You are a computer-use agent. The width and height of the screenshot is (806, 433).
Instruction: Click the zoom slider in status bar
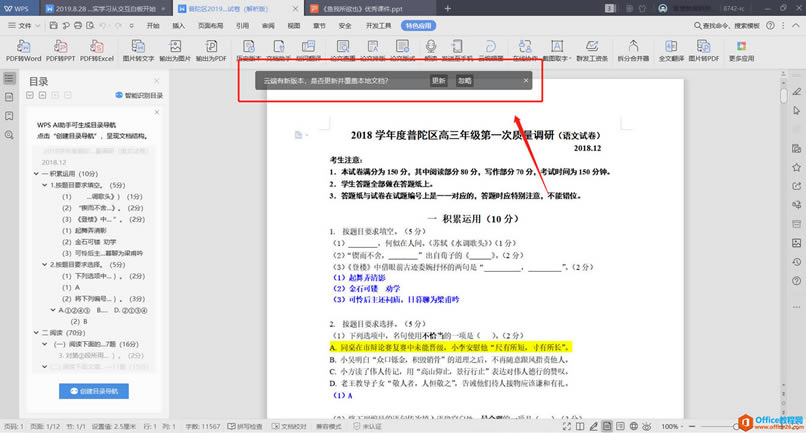(x=720, y=426)
